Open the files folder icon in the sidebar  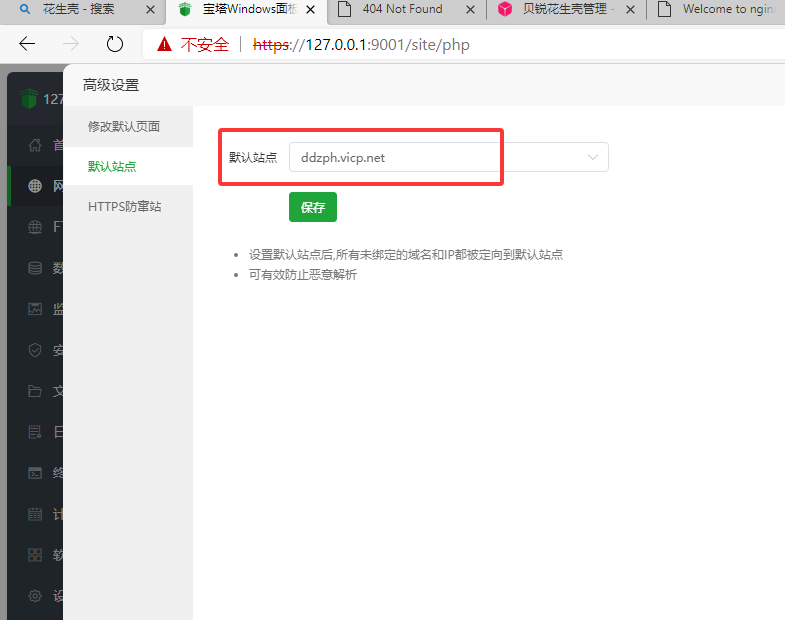[x=35, y=391]
